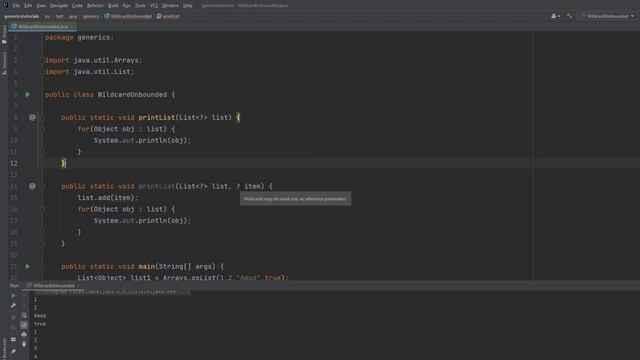Click the gutter annotation icon beside line 14

coord(32,186)
